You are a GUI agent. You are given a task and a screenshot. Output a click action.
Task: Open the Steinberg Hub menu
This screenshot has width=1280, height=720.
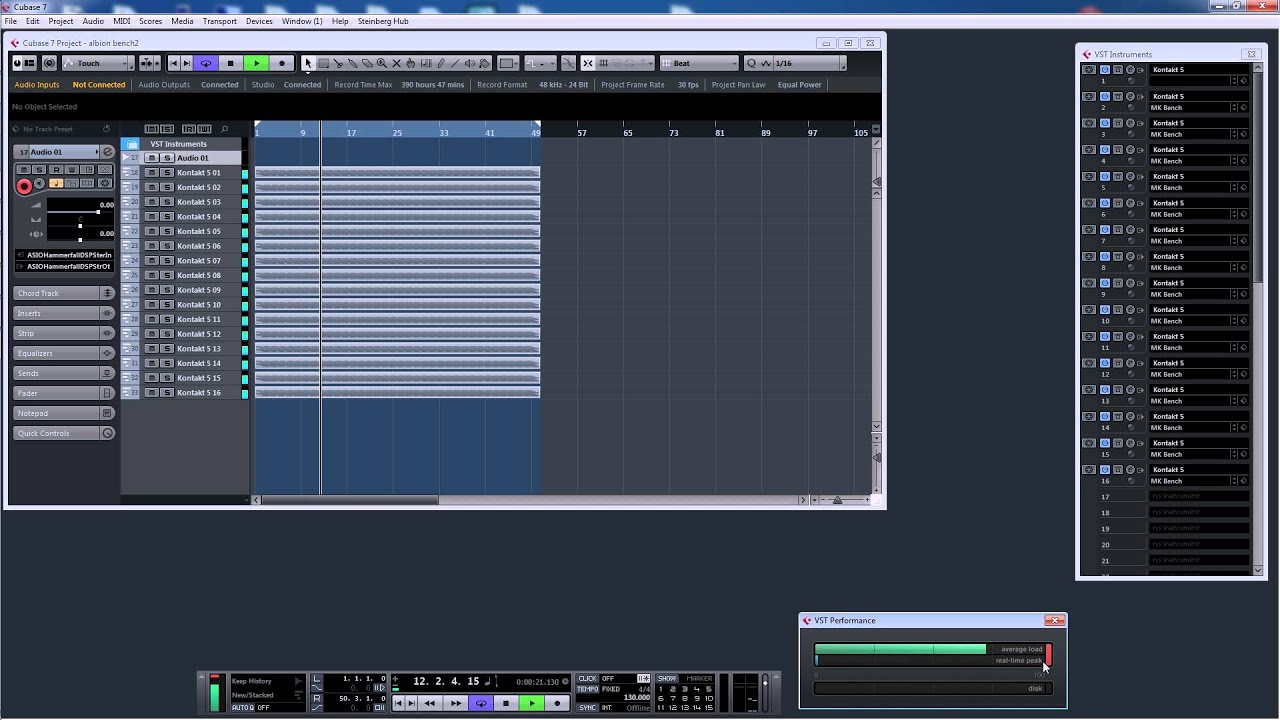pos(383,21)
